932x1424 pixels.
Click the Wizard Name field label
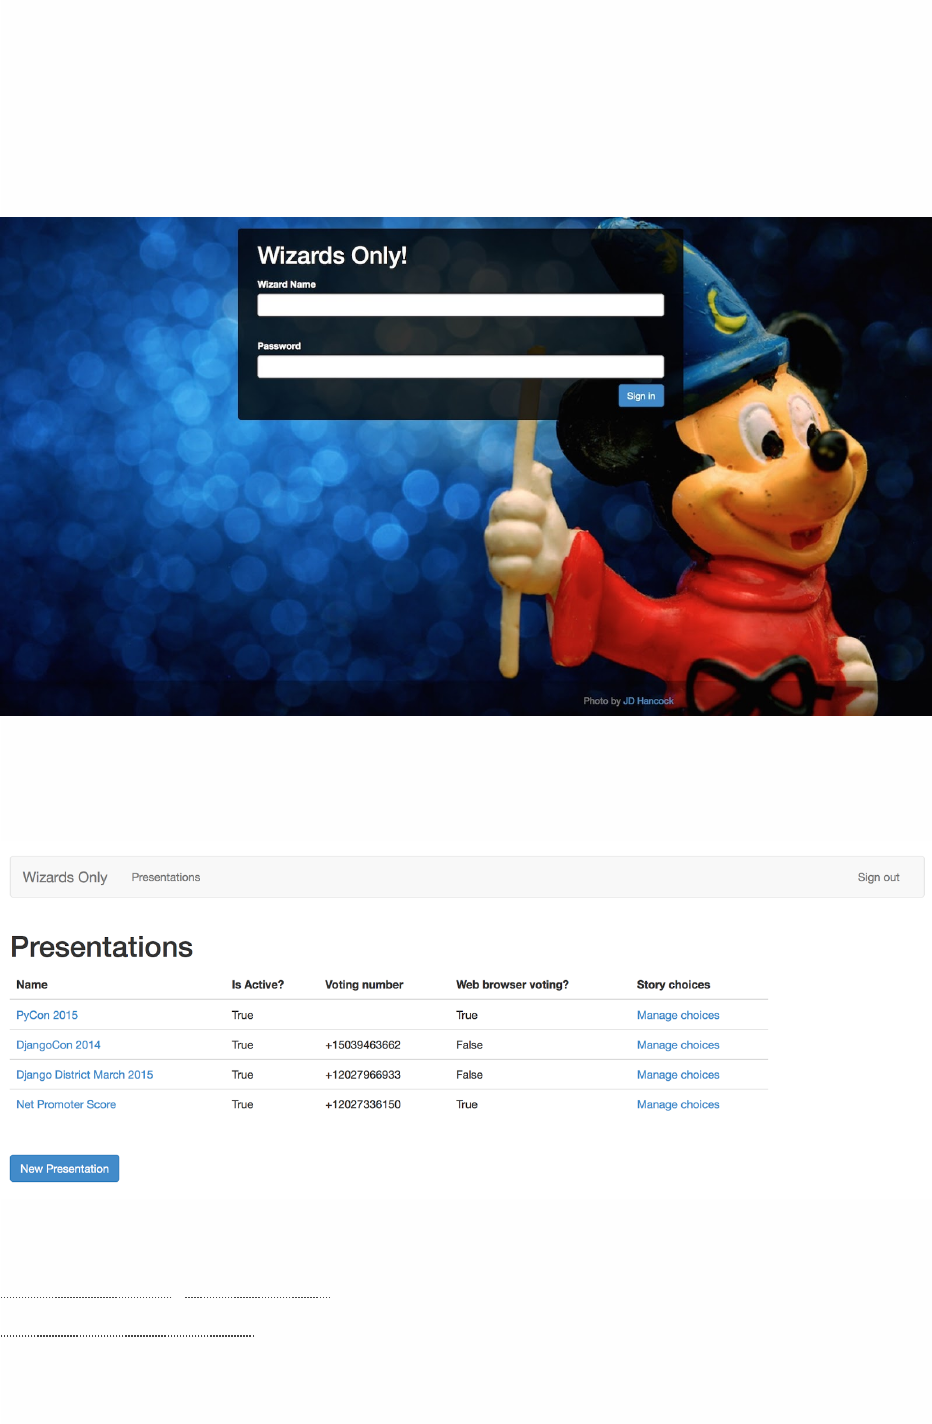point(286,285)
